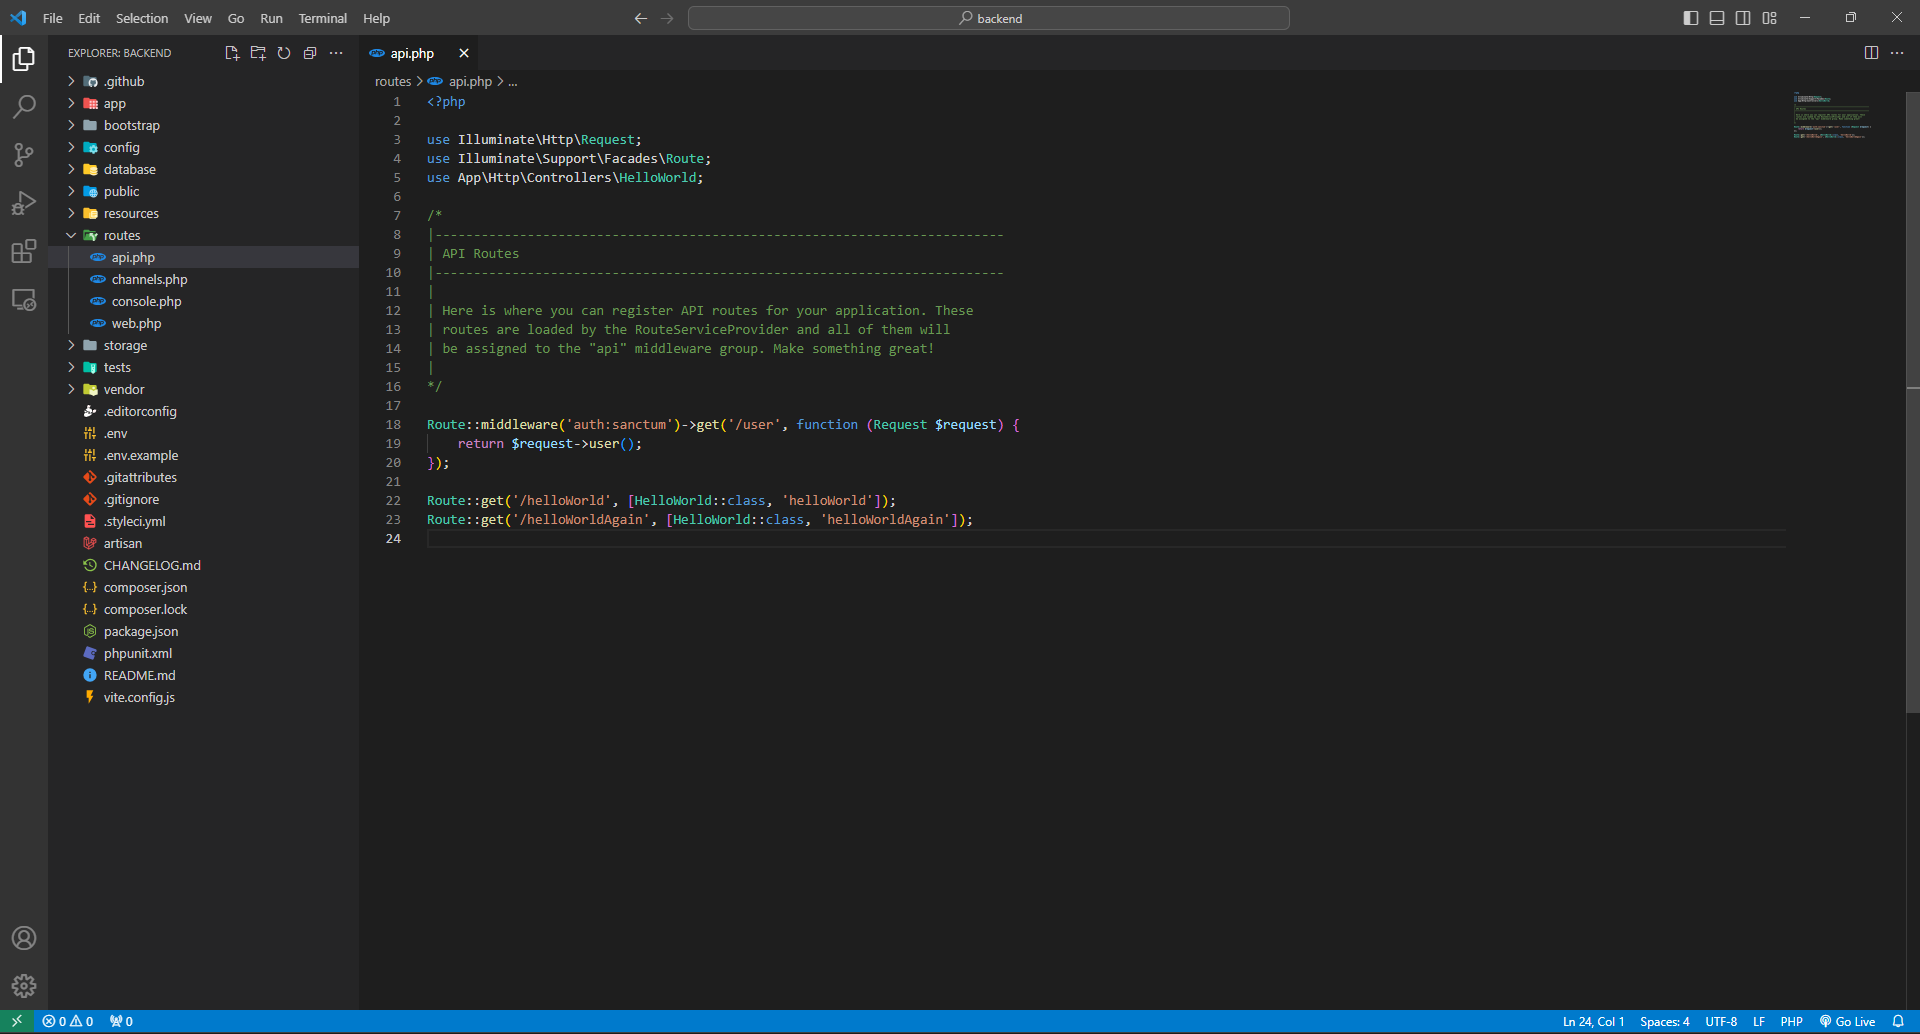This screenshot has width=1920, height=1034.
Task: Expand the vendor folder
Action: point(123,390)
